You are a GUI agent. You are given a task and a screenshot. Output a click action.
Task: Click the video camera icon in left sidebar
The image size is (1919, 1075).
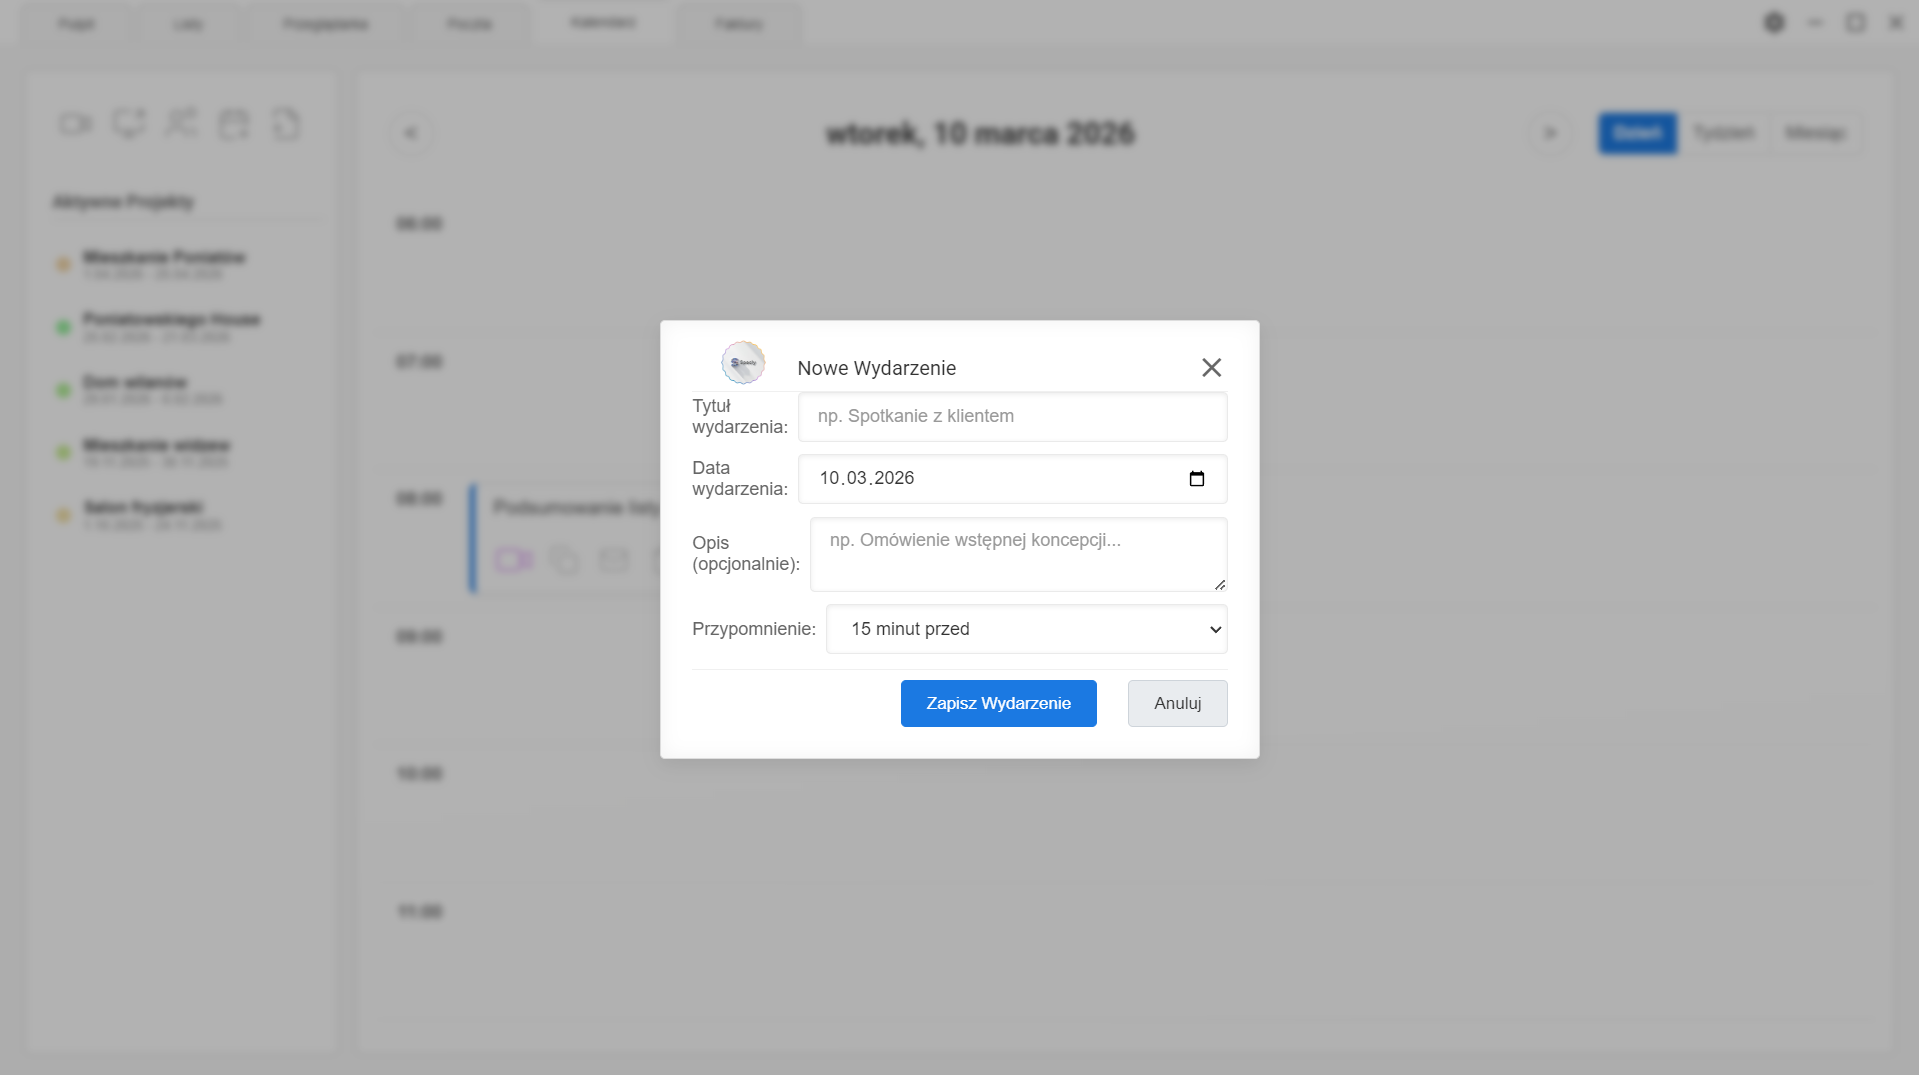[76, 125]
